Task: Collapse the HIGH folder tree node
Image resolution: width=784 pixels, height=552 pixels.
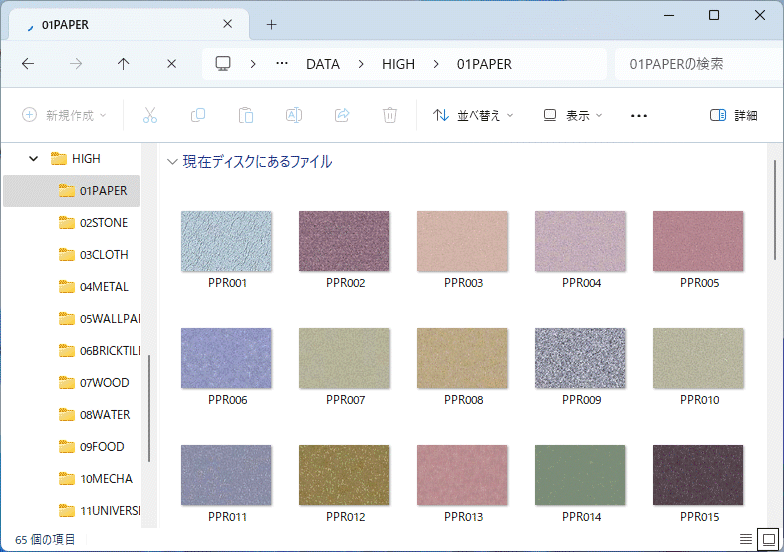Action: pyautogui.click(x=34, y=159)
